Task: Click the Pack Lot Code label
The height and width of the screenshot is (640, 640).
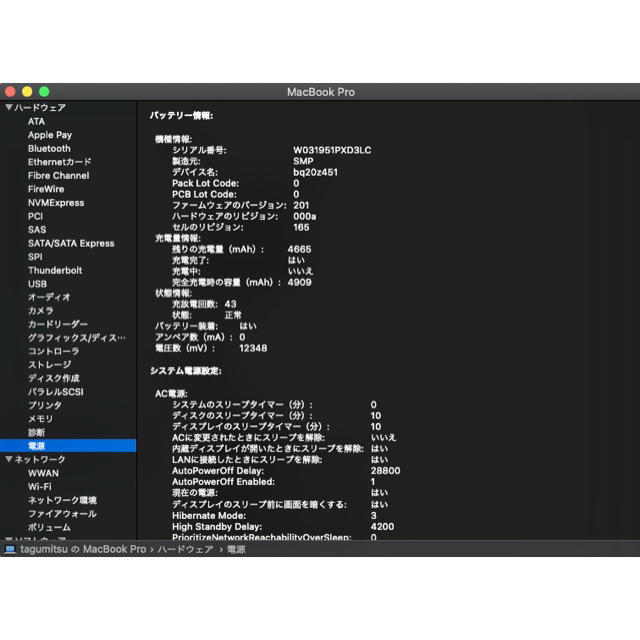Action: (205, 183)
